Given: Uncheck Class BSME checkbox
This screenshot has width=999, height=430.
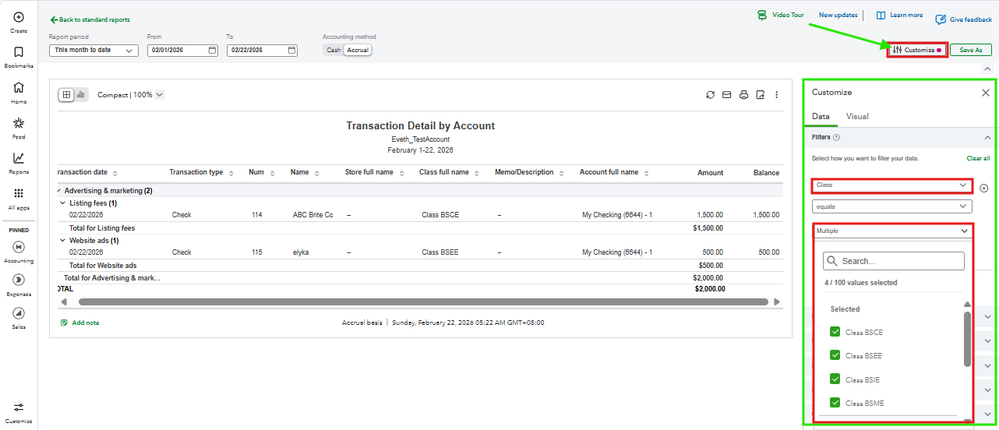Looking at the screenshot, I should click(x=835, y=403).
